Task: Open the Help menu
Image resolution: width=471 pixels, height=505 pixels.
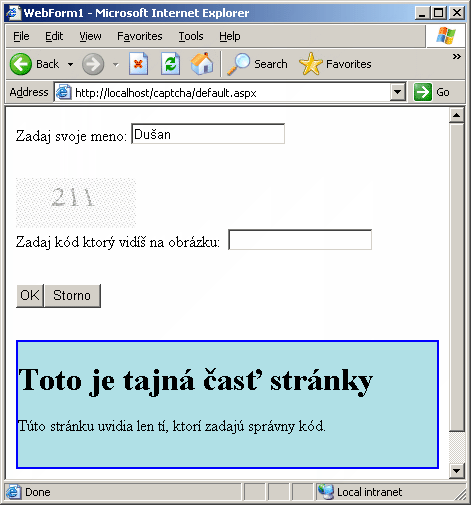Action: 230,36
